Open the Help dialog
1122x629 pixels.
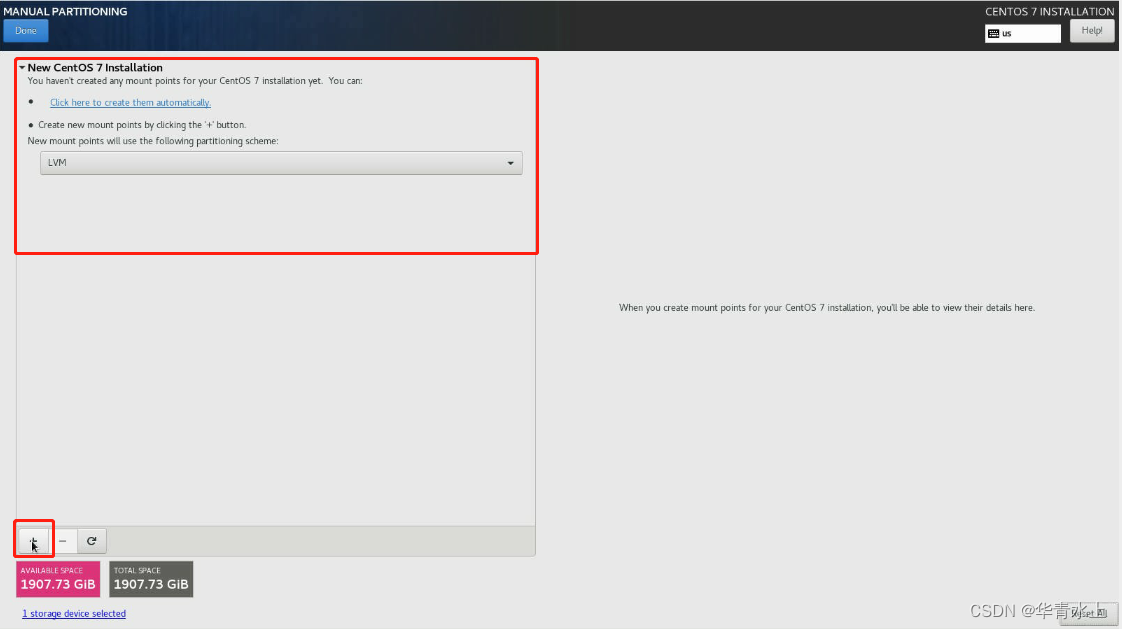(1091, 31)
